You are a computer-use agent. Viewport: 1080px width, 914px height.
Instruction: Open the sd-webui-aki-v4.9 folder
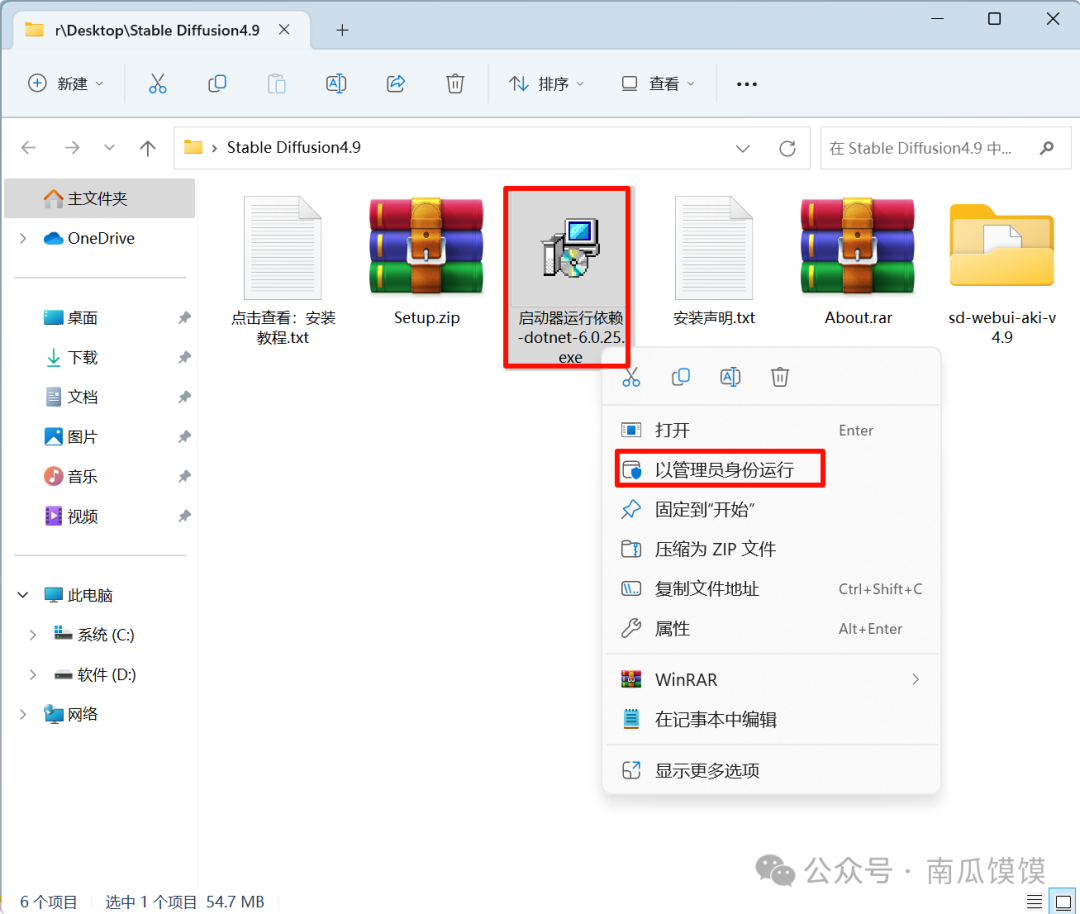click(x=1002, y=245)
